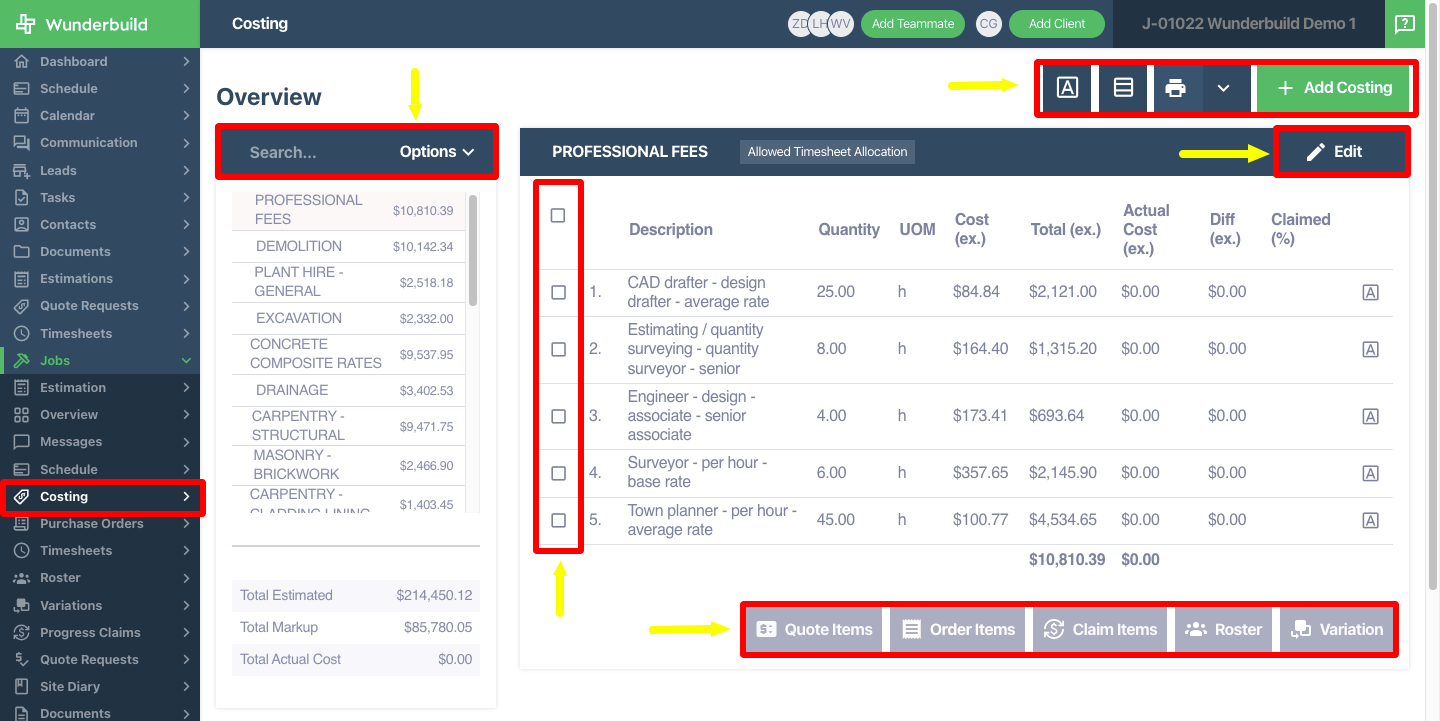
Task: Select the DEMOLITION category
Action: coord(348,246)
